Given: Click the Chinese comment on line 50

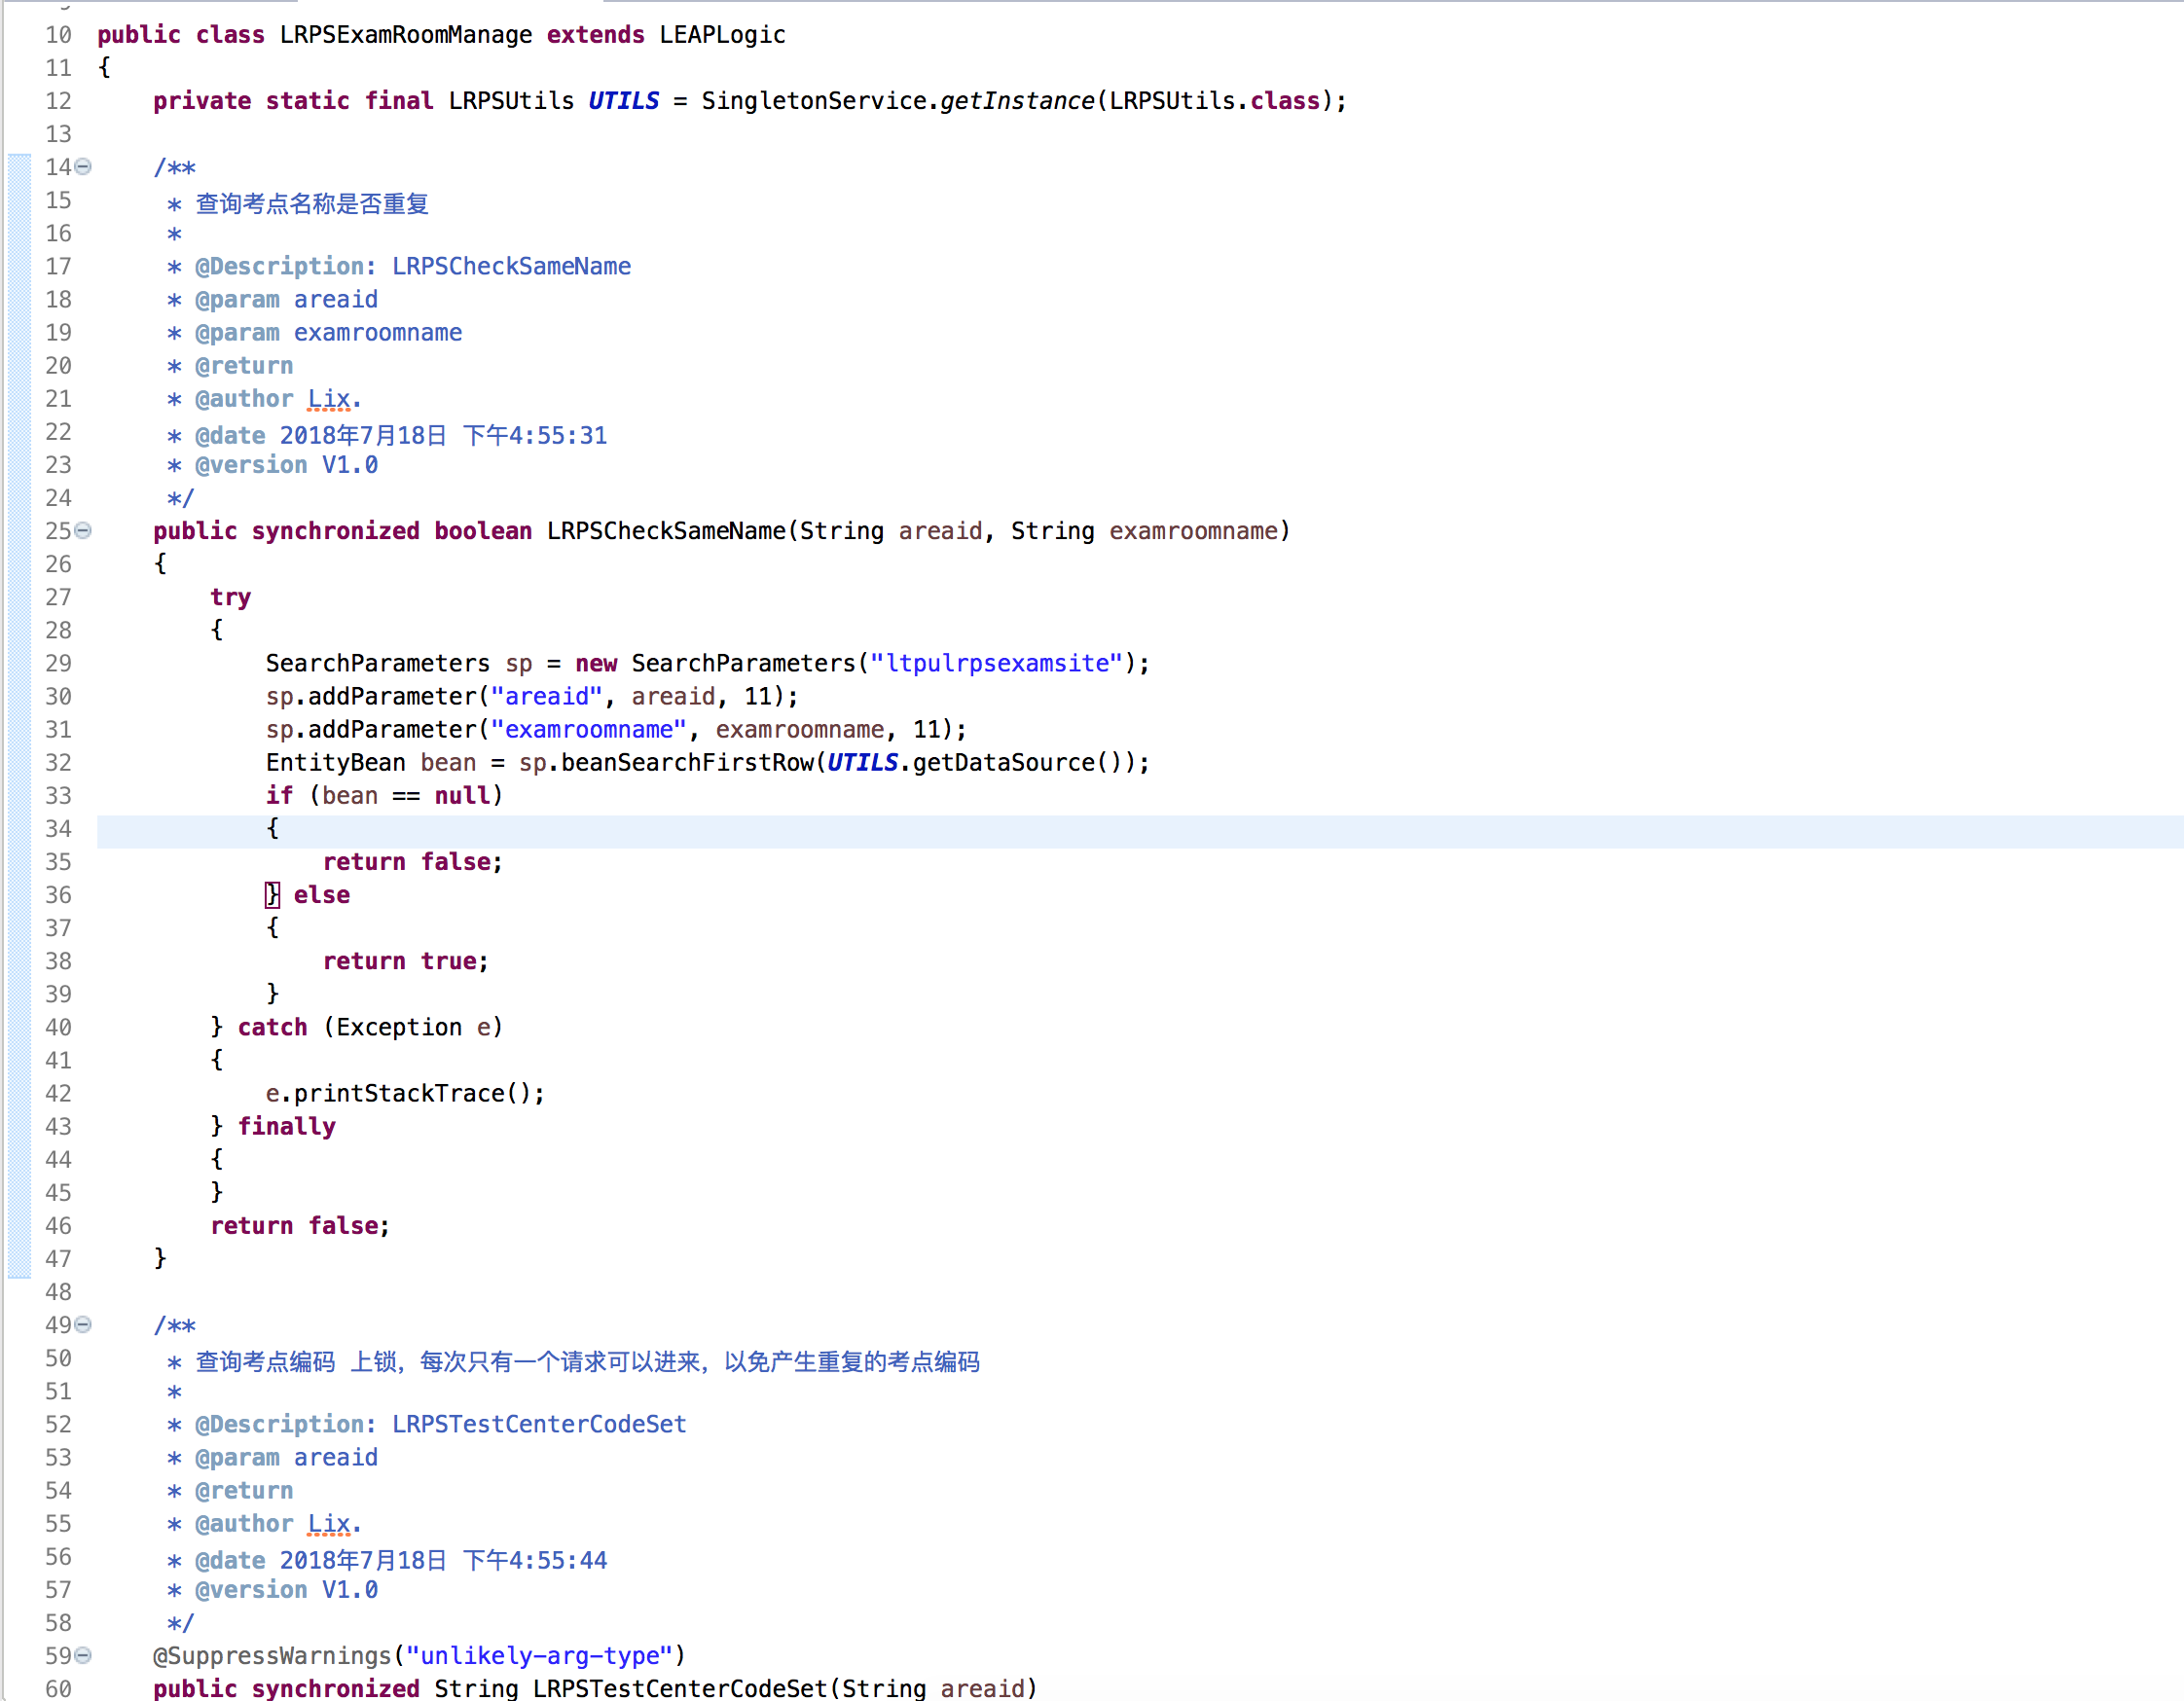Looking at the screenshot, I should (588, 1362).
